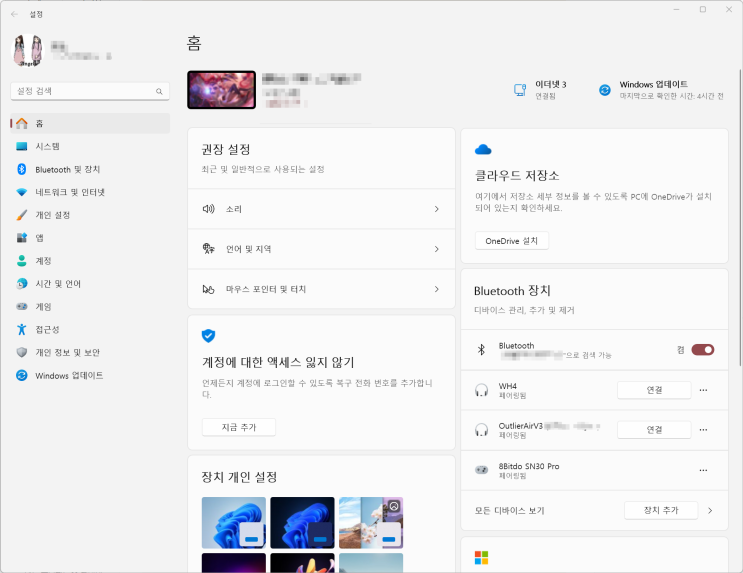Click the WH4 headphones icon

[x=481, y=391]
